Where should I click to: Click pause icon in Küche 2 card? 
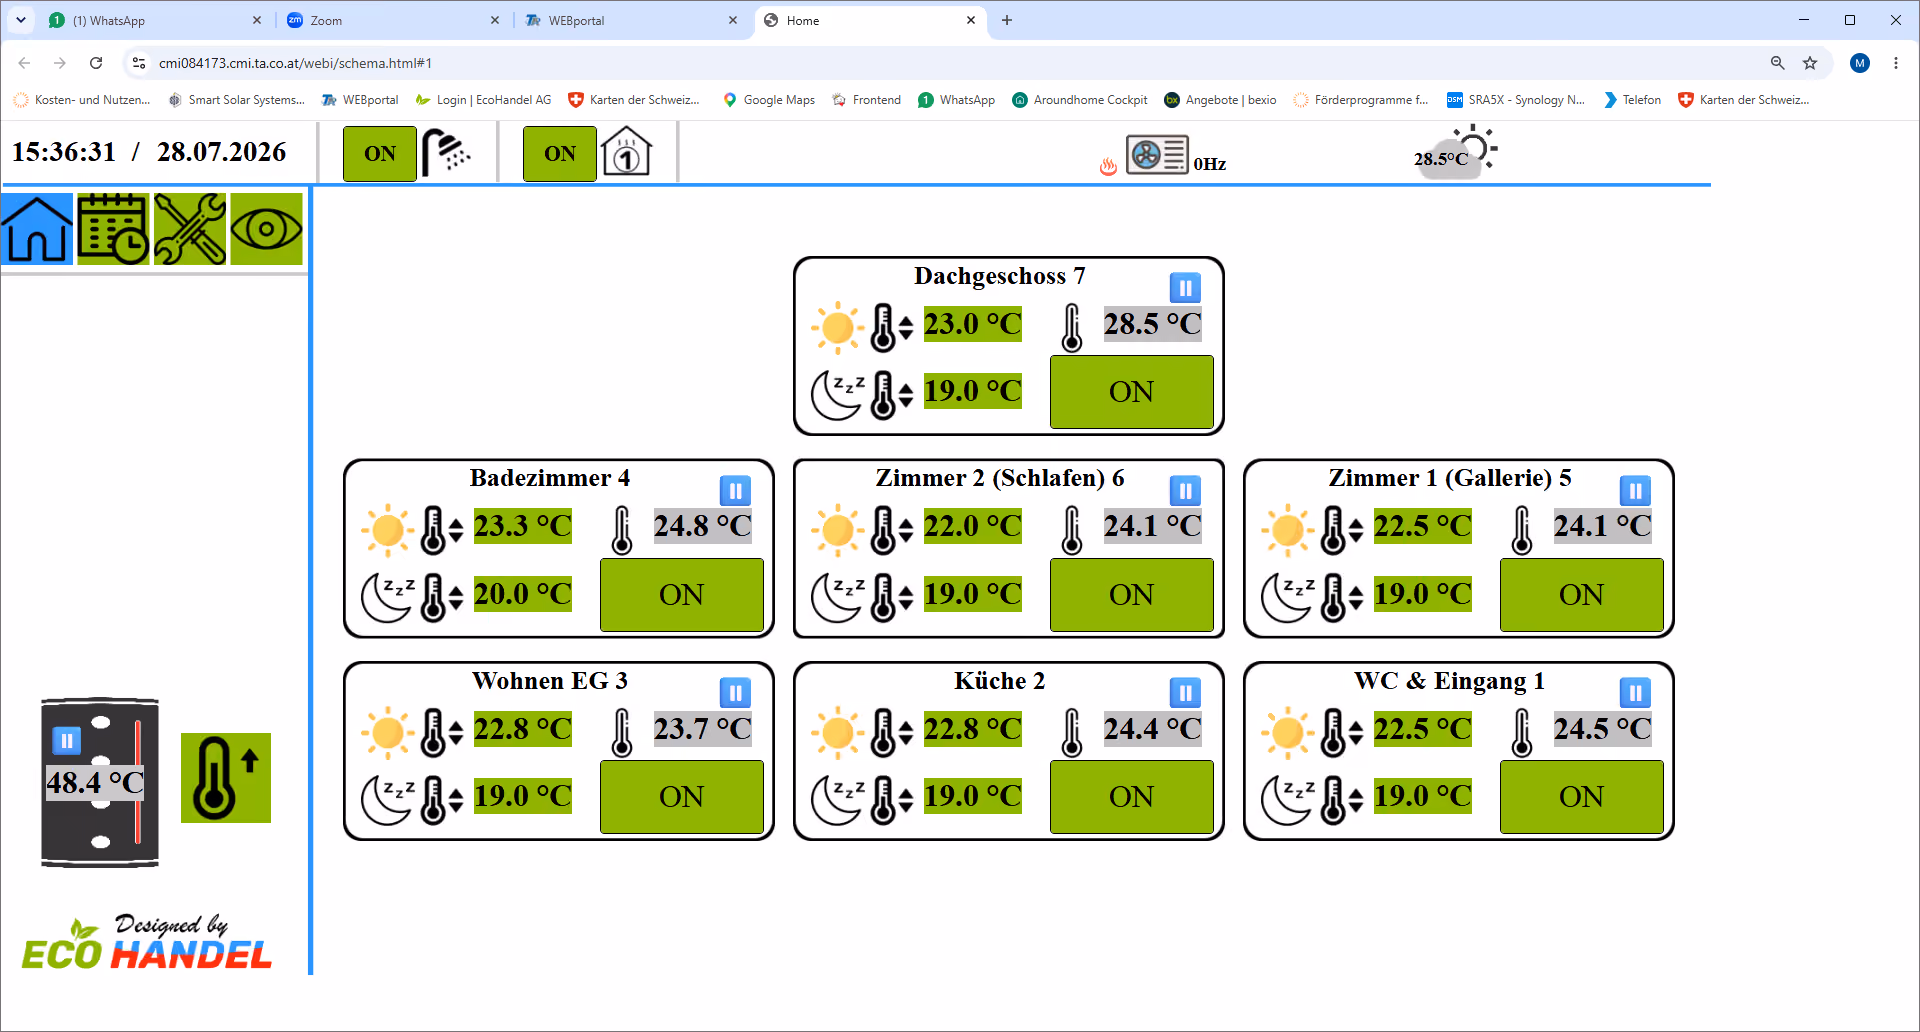1185,693
